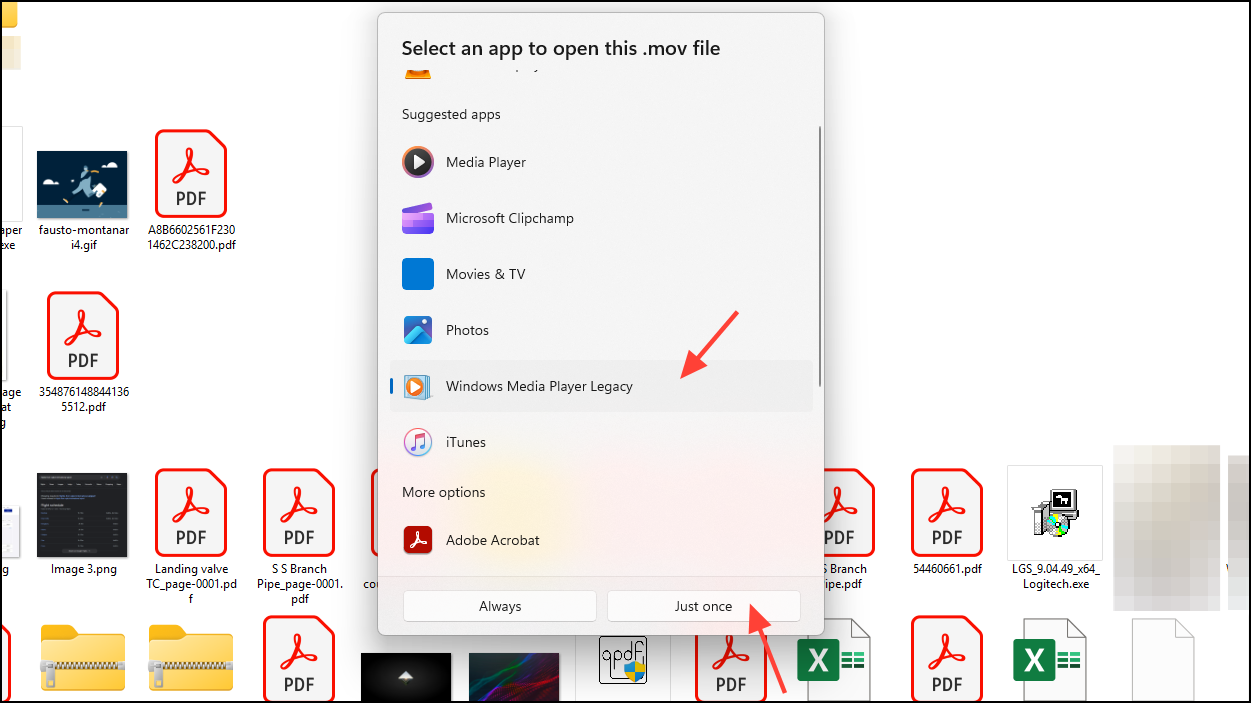Screen dimensions: 1251x703
Task: Select the qpdf installer icon
Action: pyautogui.click(x=623, y=660)
